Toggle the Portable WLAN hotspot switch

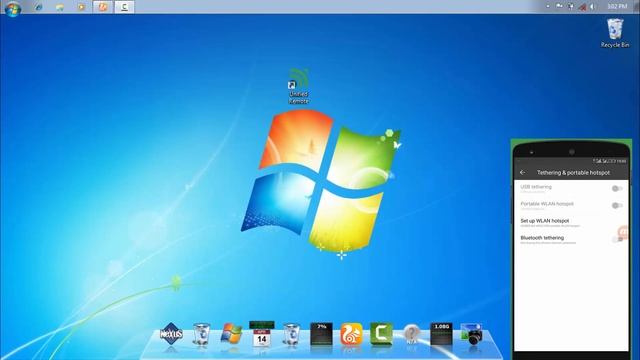[617, 205]
